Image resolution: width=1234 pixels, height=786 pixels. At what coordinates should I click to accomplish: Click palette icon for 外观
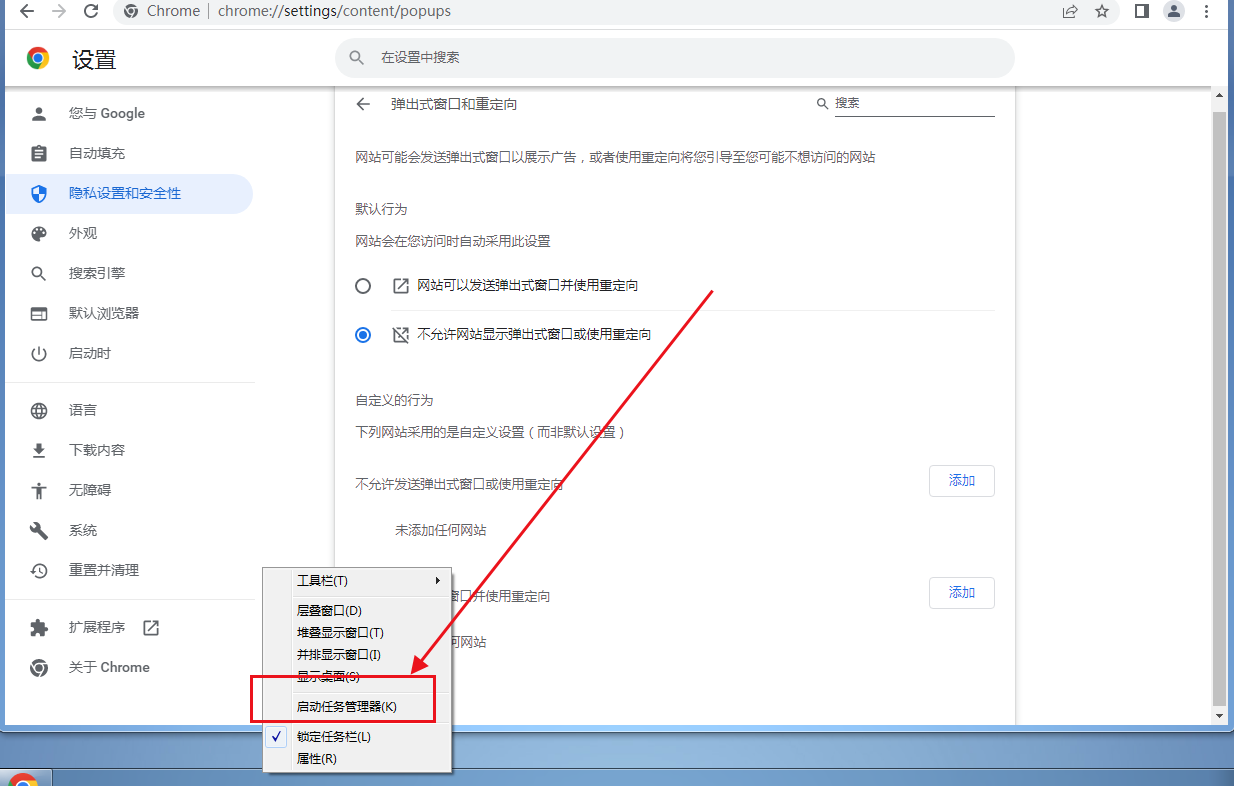click(x=39, y=233)
